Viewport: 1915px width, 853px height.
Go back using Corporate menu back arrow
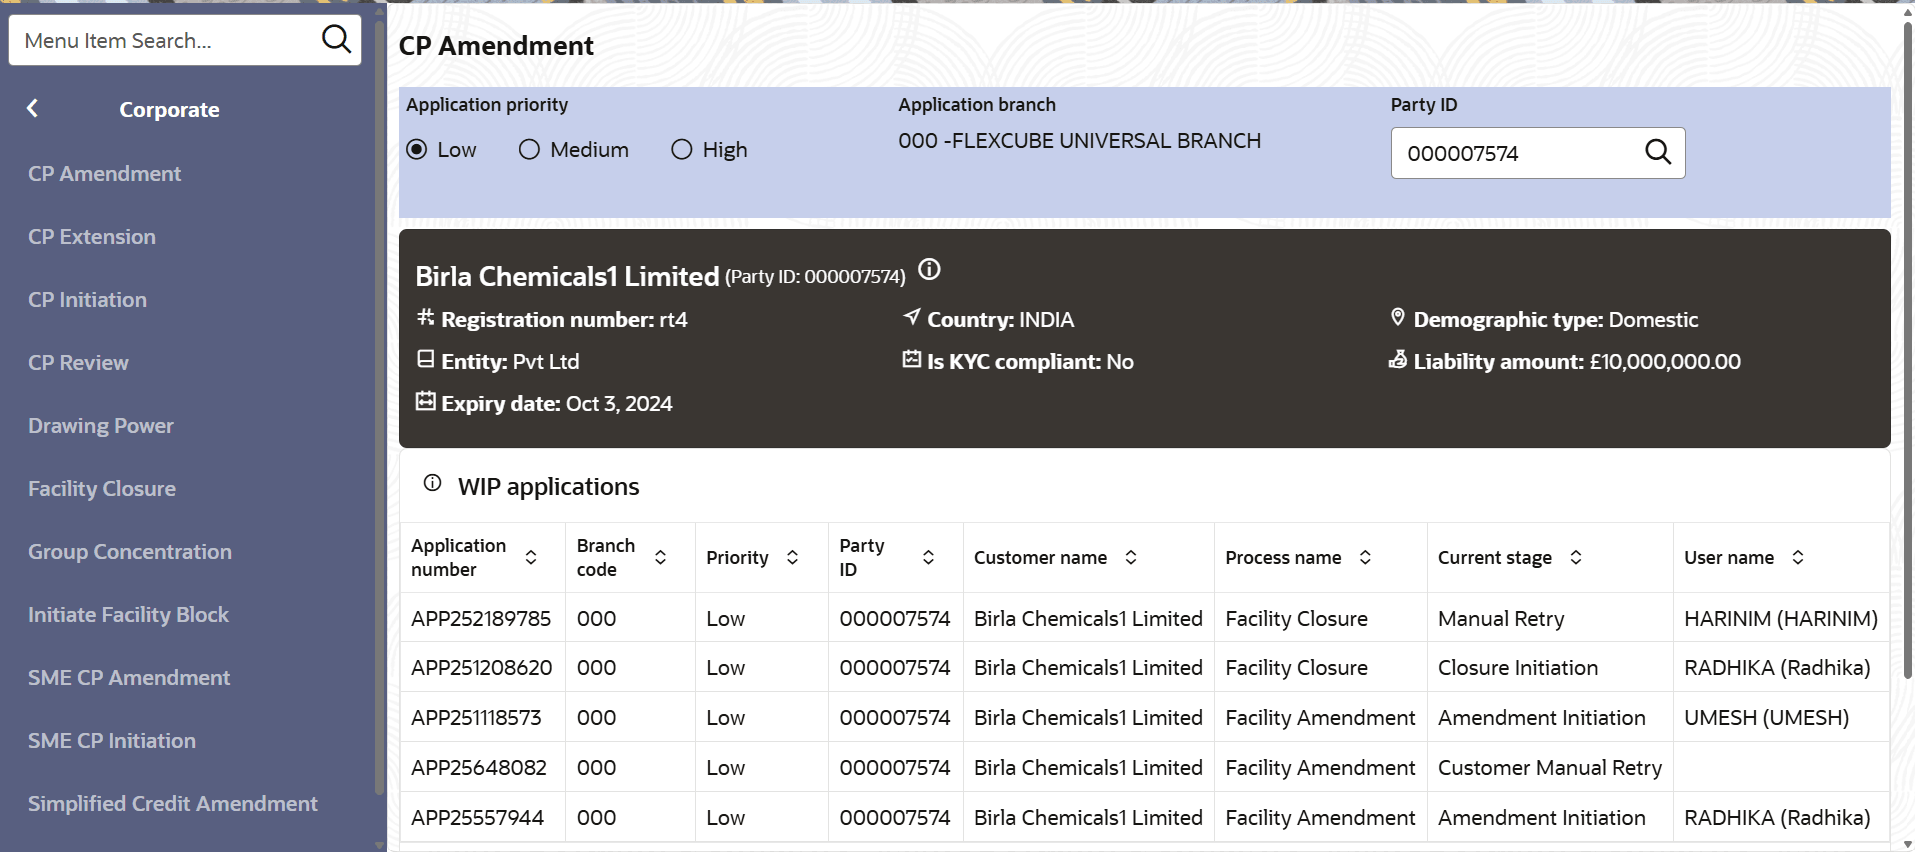click(x=33, y=109)
